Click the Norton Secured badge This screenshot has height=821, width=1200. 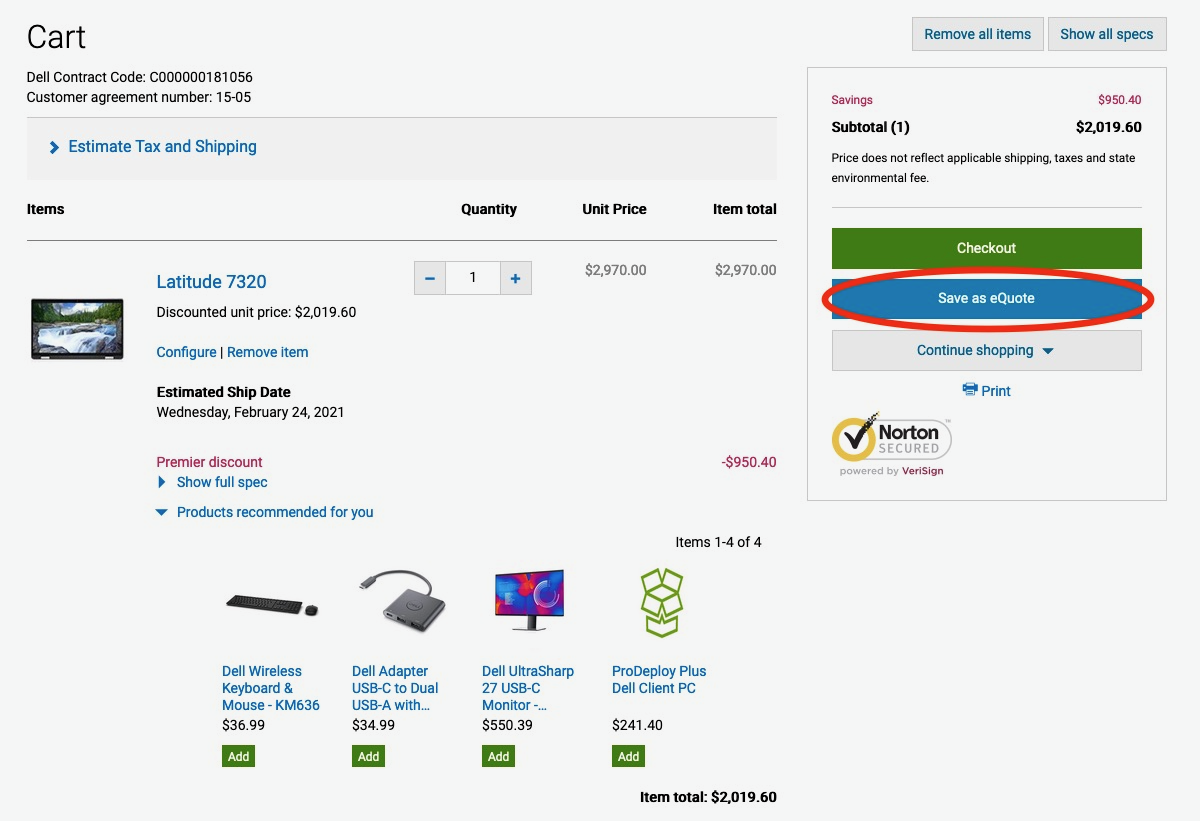(891, 444)
